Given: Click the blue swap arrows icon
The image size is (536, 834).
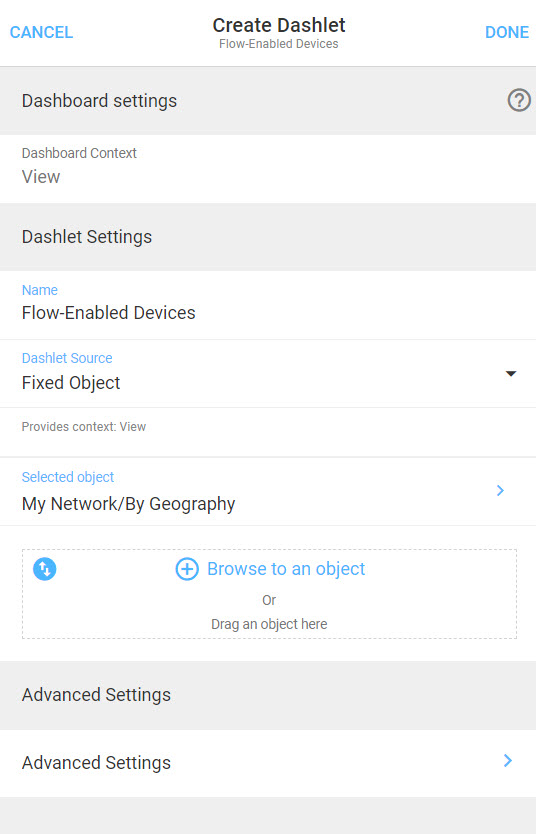Looking at the screenshot, I should [45, 569].
